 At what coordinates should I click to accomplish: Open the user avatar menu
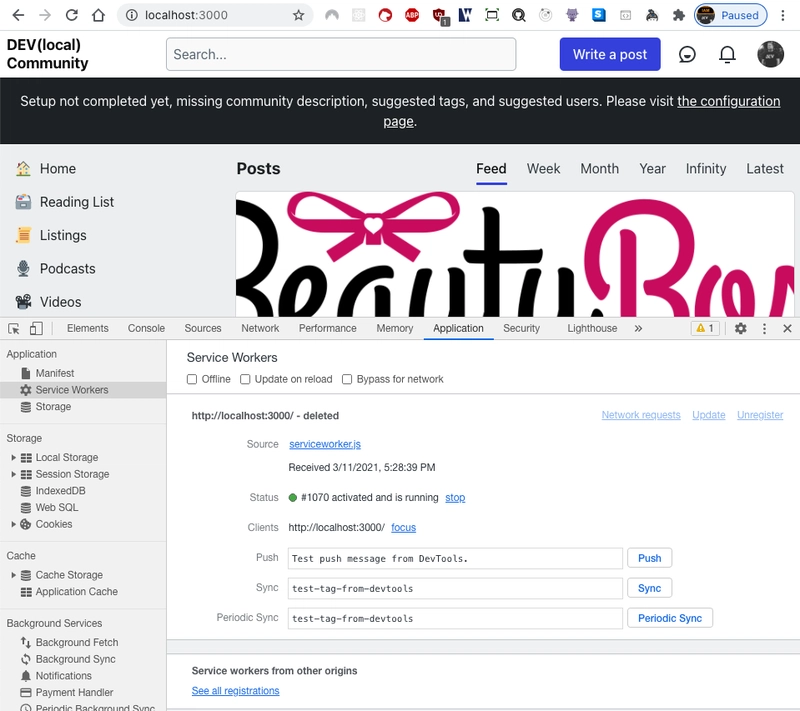(x=770, y=54)
